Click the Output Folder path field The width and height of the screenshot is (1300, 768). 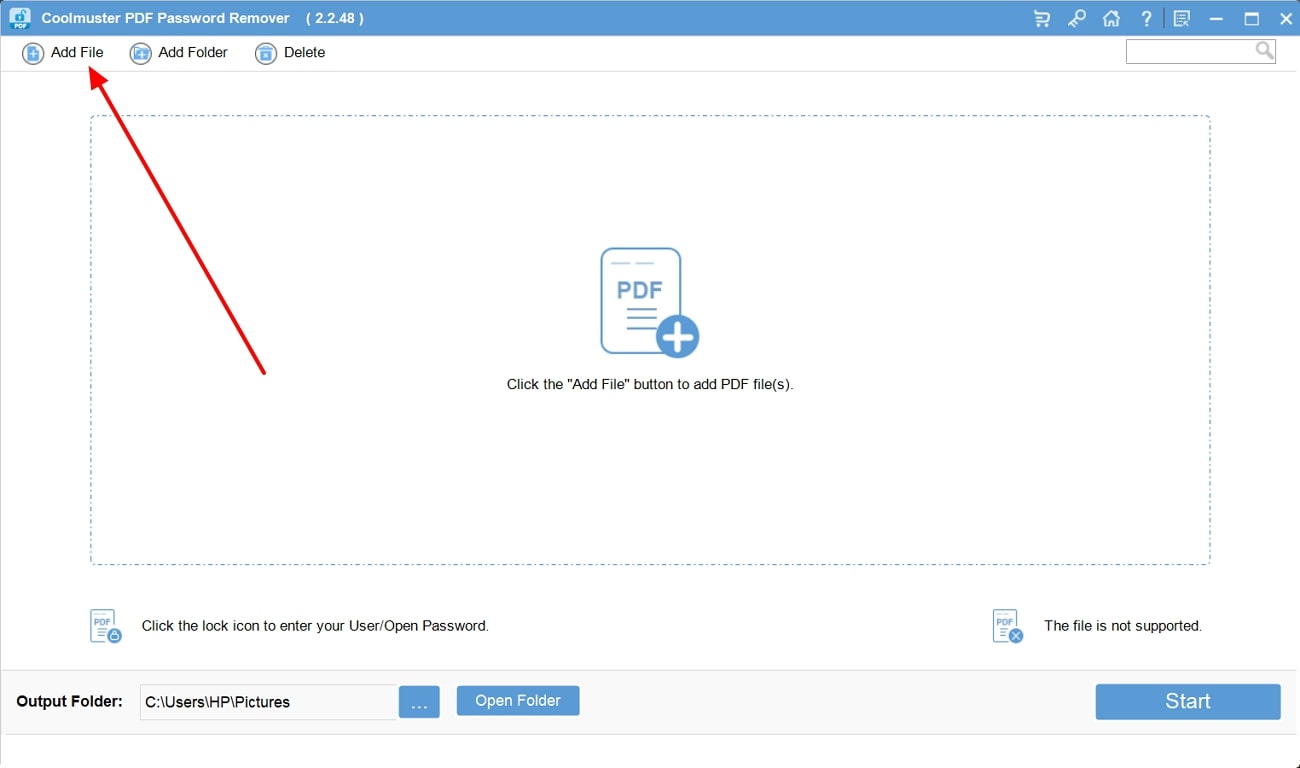click(x=267, y=702)
